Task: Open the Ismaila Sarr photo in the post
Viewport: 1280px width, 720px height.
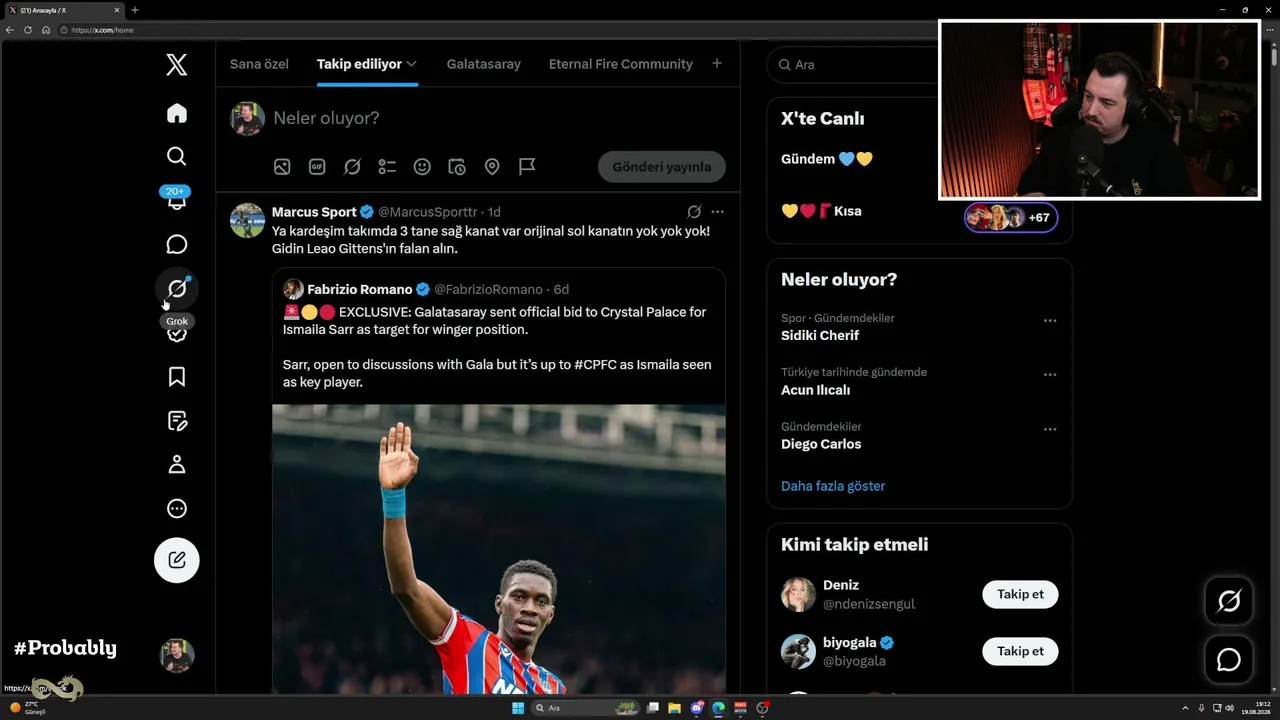Action: 499,549
